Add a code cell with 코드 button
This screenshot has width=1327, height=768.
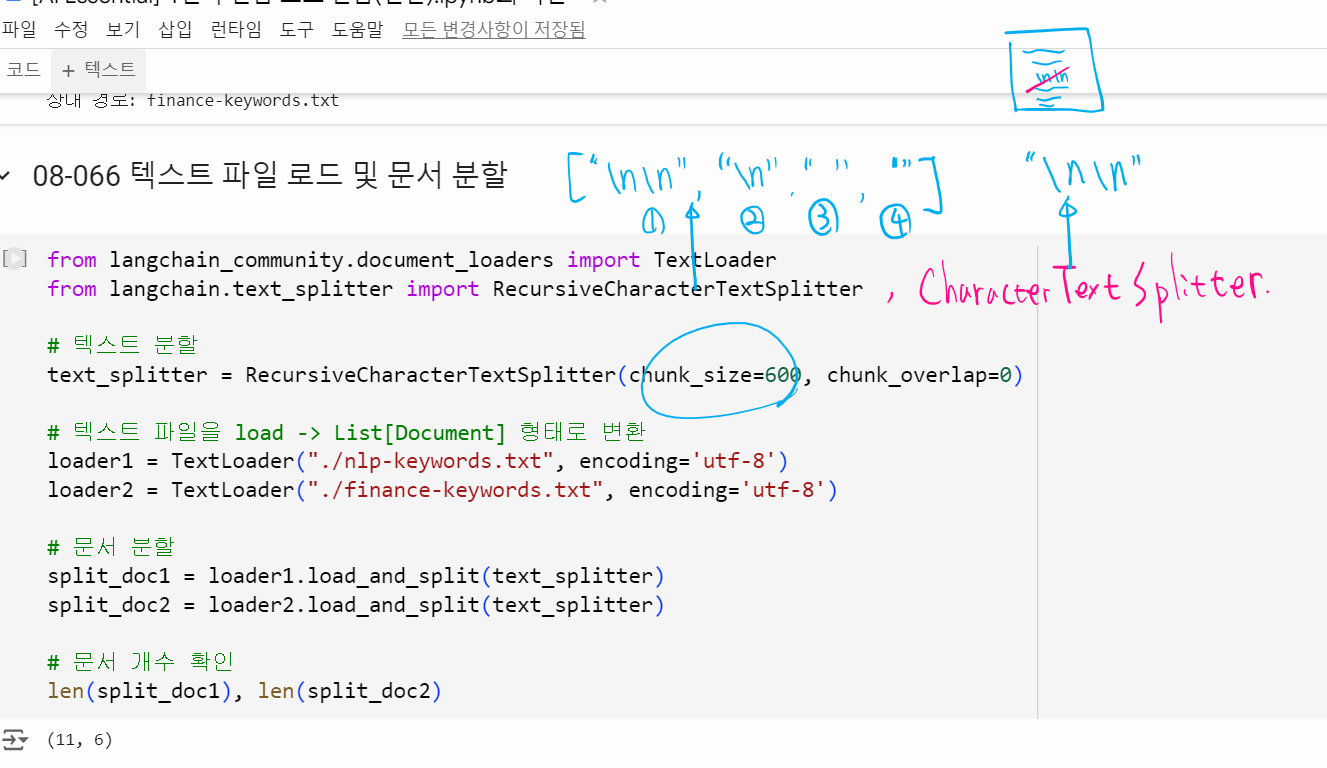click(23, 70)
